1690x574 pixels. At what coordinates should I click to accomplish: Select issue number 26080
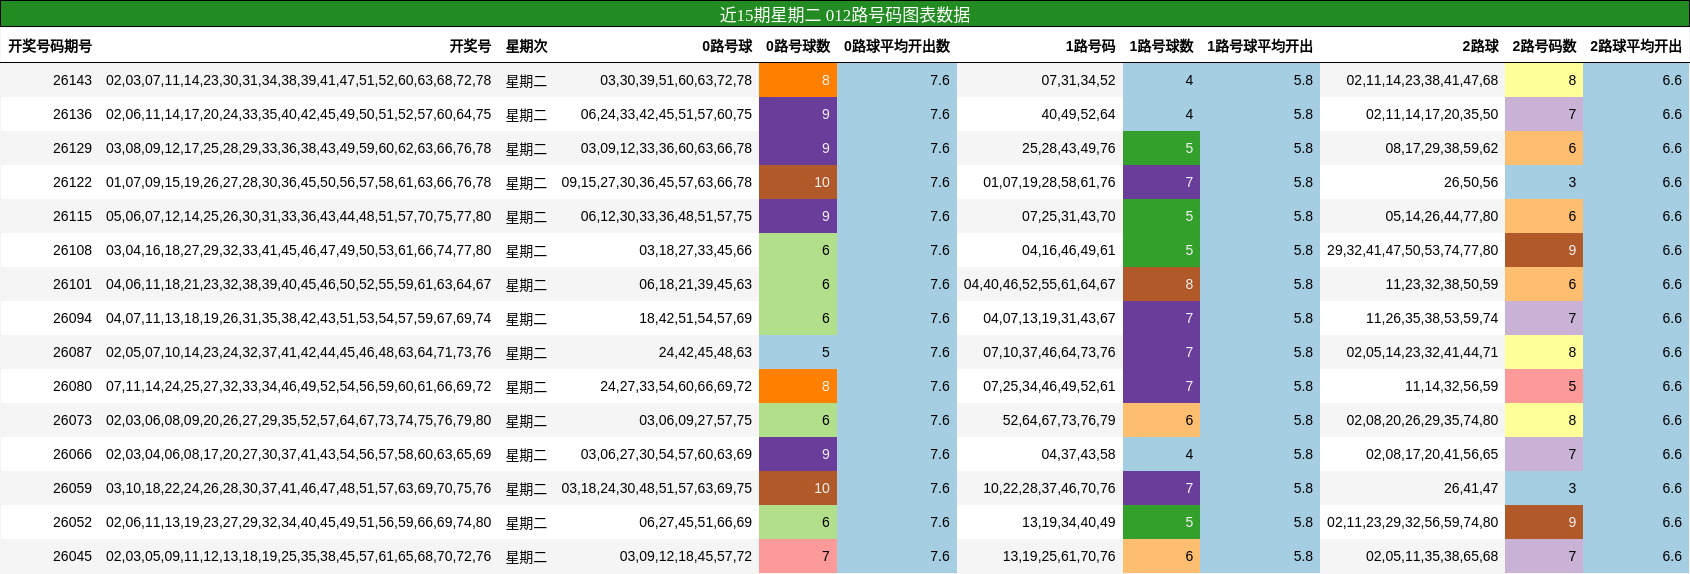tap(72, 386)
